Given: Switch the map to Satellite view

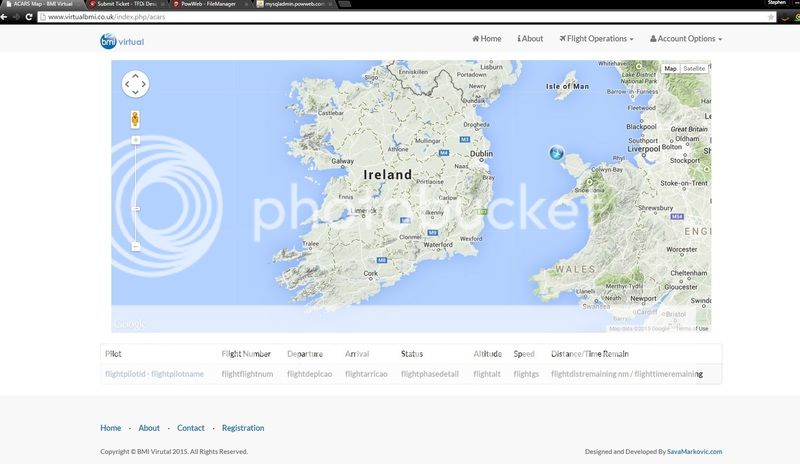Looking at the screenshot, I should (x=694, y=68).
